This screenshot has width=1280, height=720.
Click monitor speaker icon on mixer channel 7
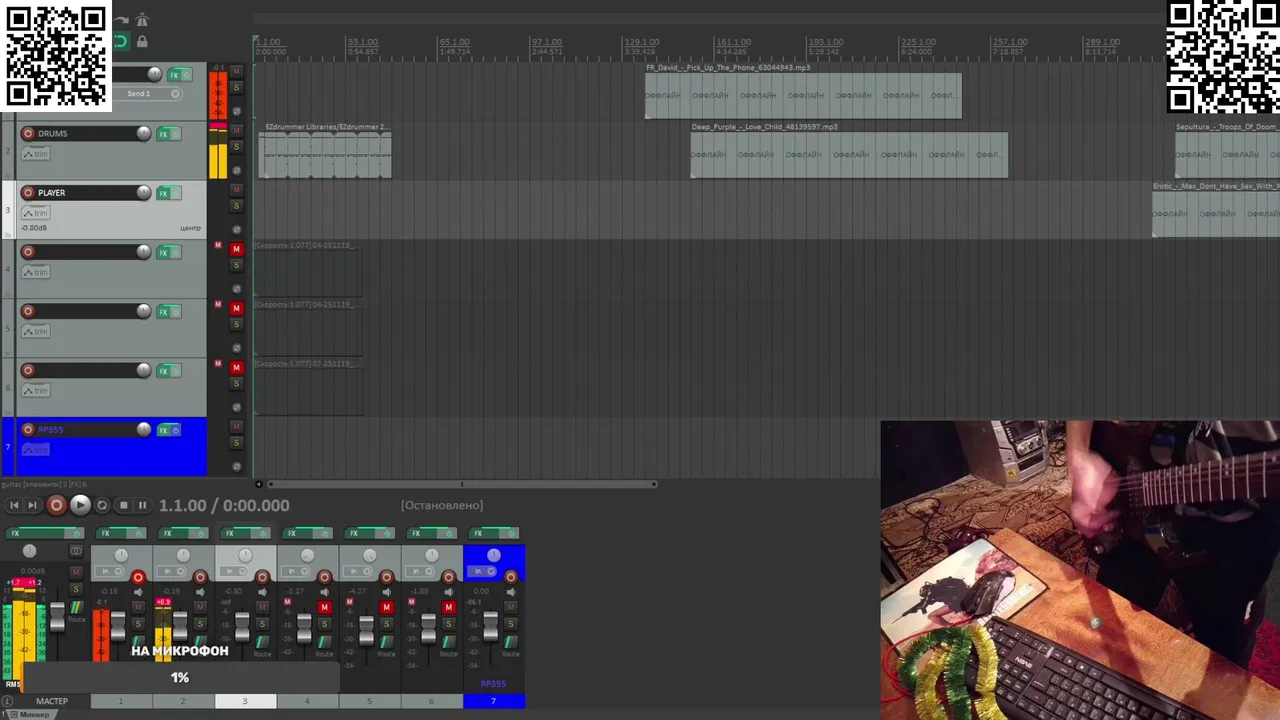[x=511, y=592]
